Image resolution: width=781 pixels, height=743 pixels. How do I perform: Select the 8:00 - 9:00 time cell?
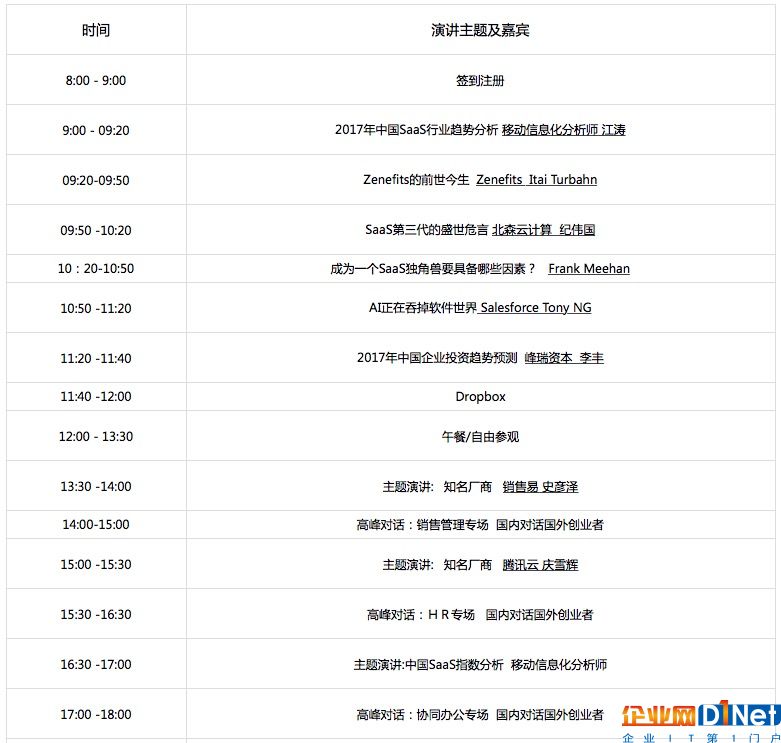click(x=96, y=80)
